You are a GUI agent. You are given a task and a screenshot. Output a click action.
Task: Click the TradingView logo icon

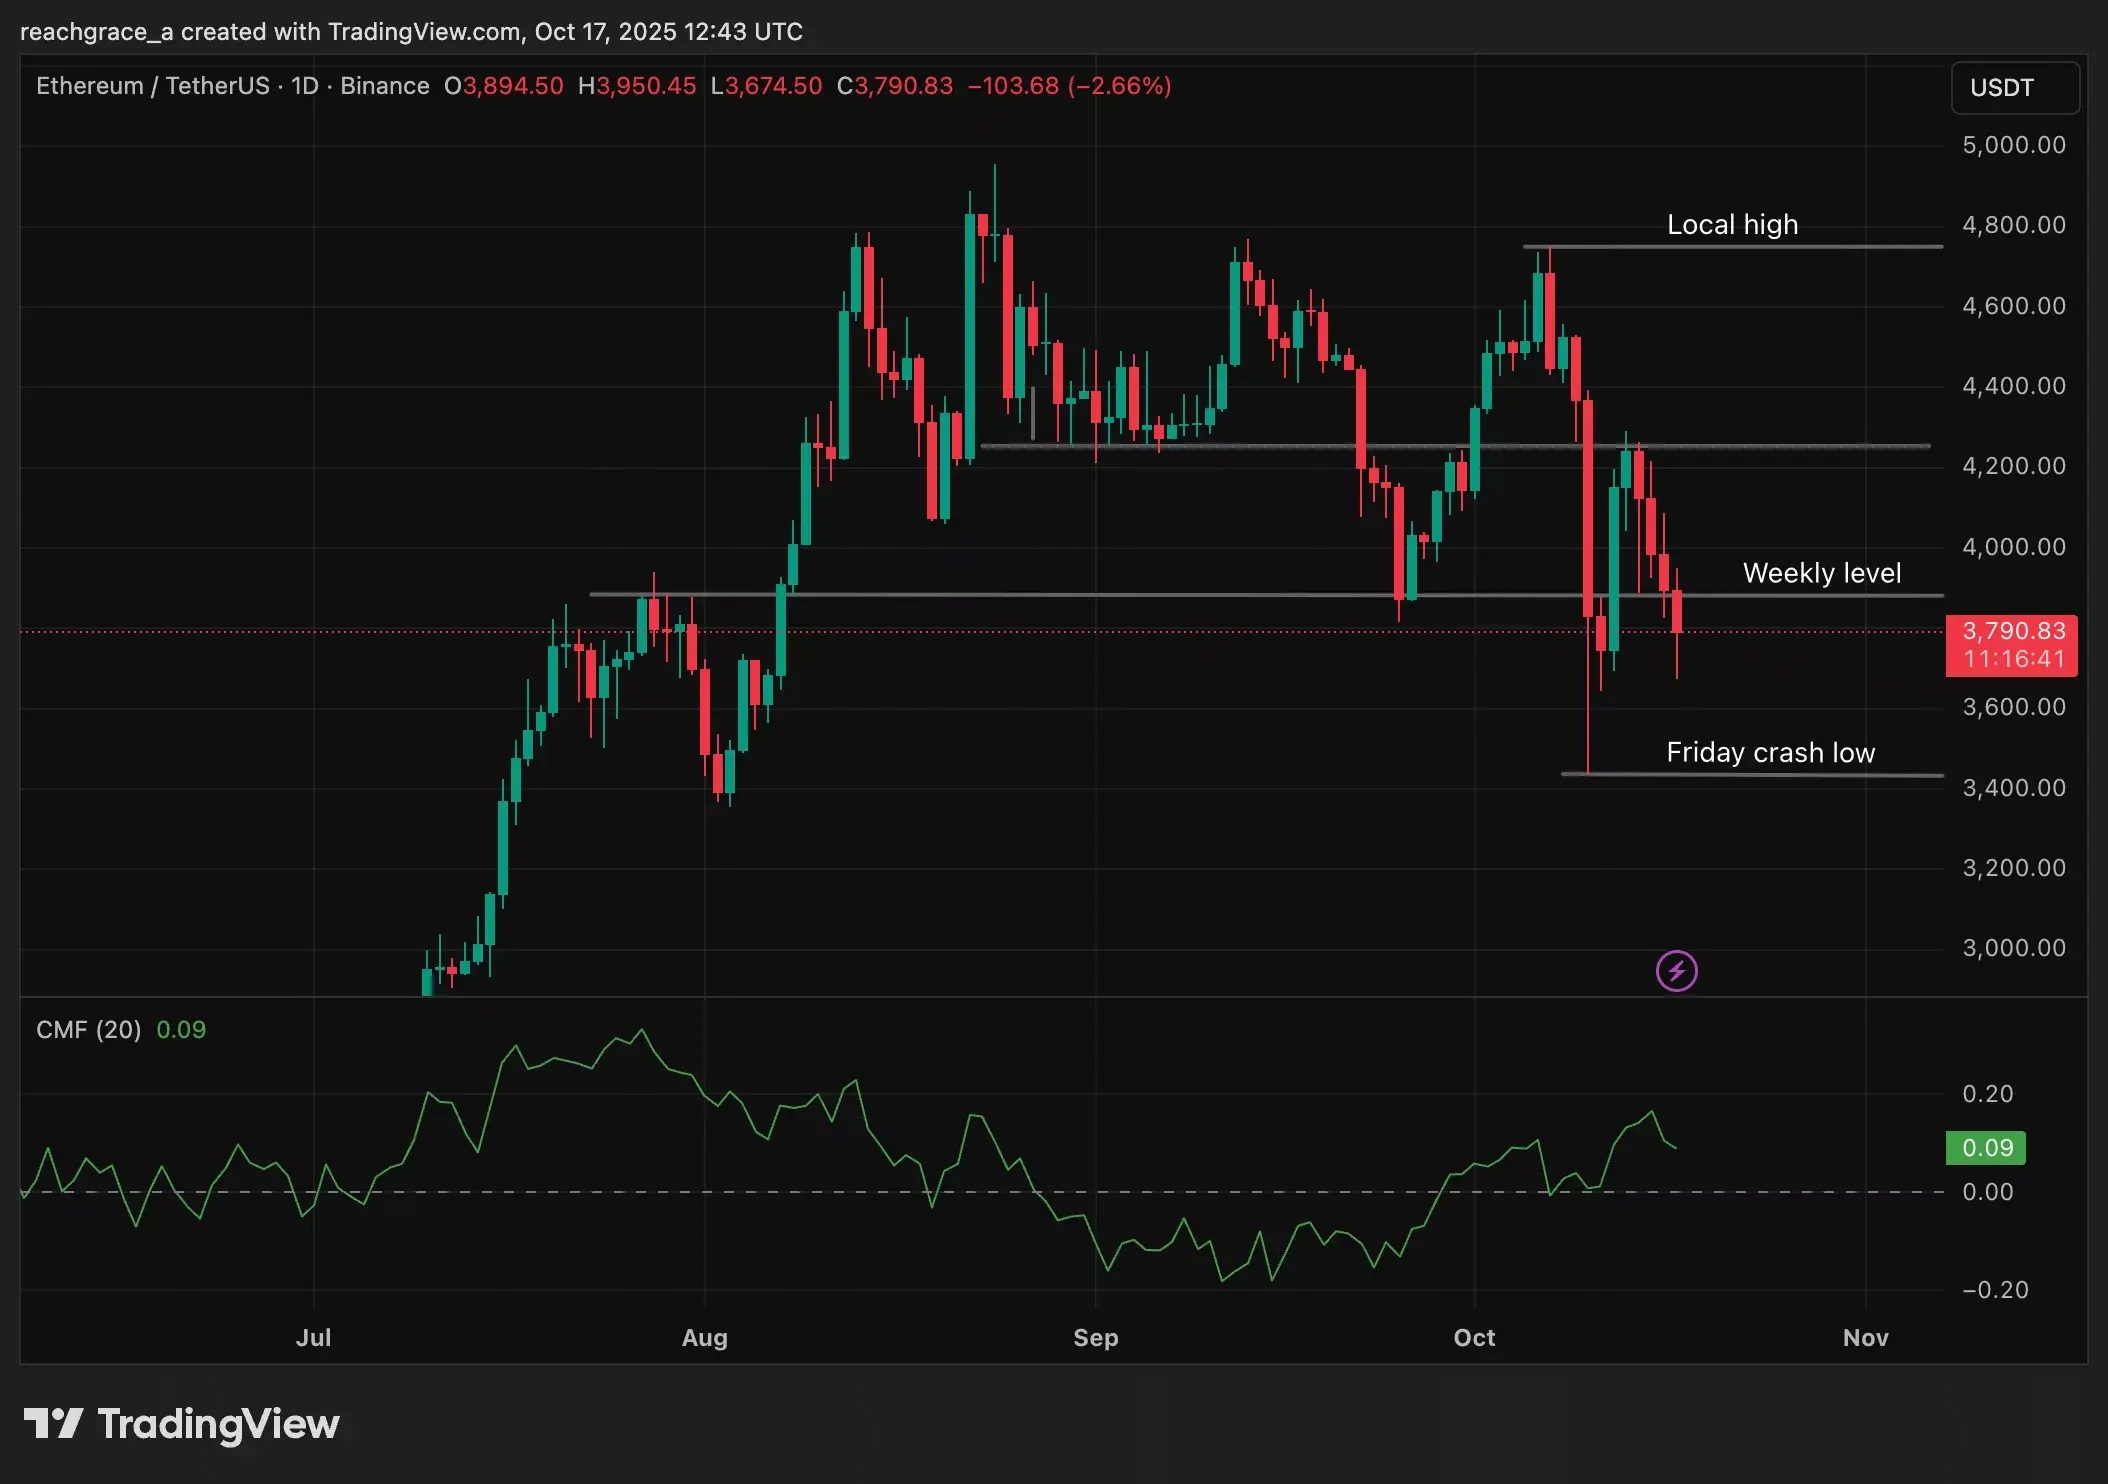point(53,1423)
